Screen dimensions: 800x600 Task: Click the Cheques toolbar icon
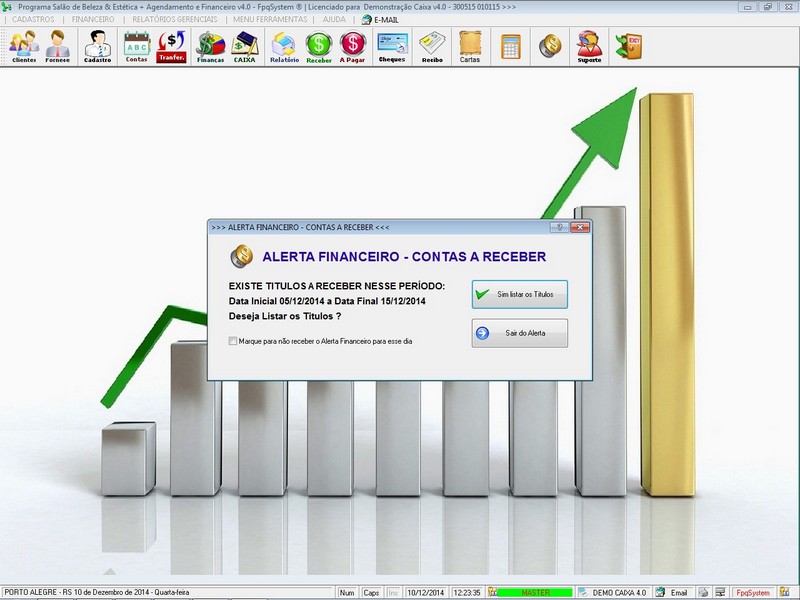pyautogui.click(x=392, y=46)
